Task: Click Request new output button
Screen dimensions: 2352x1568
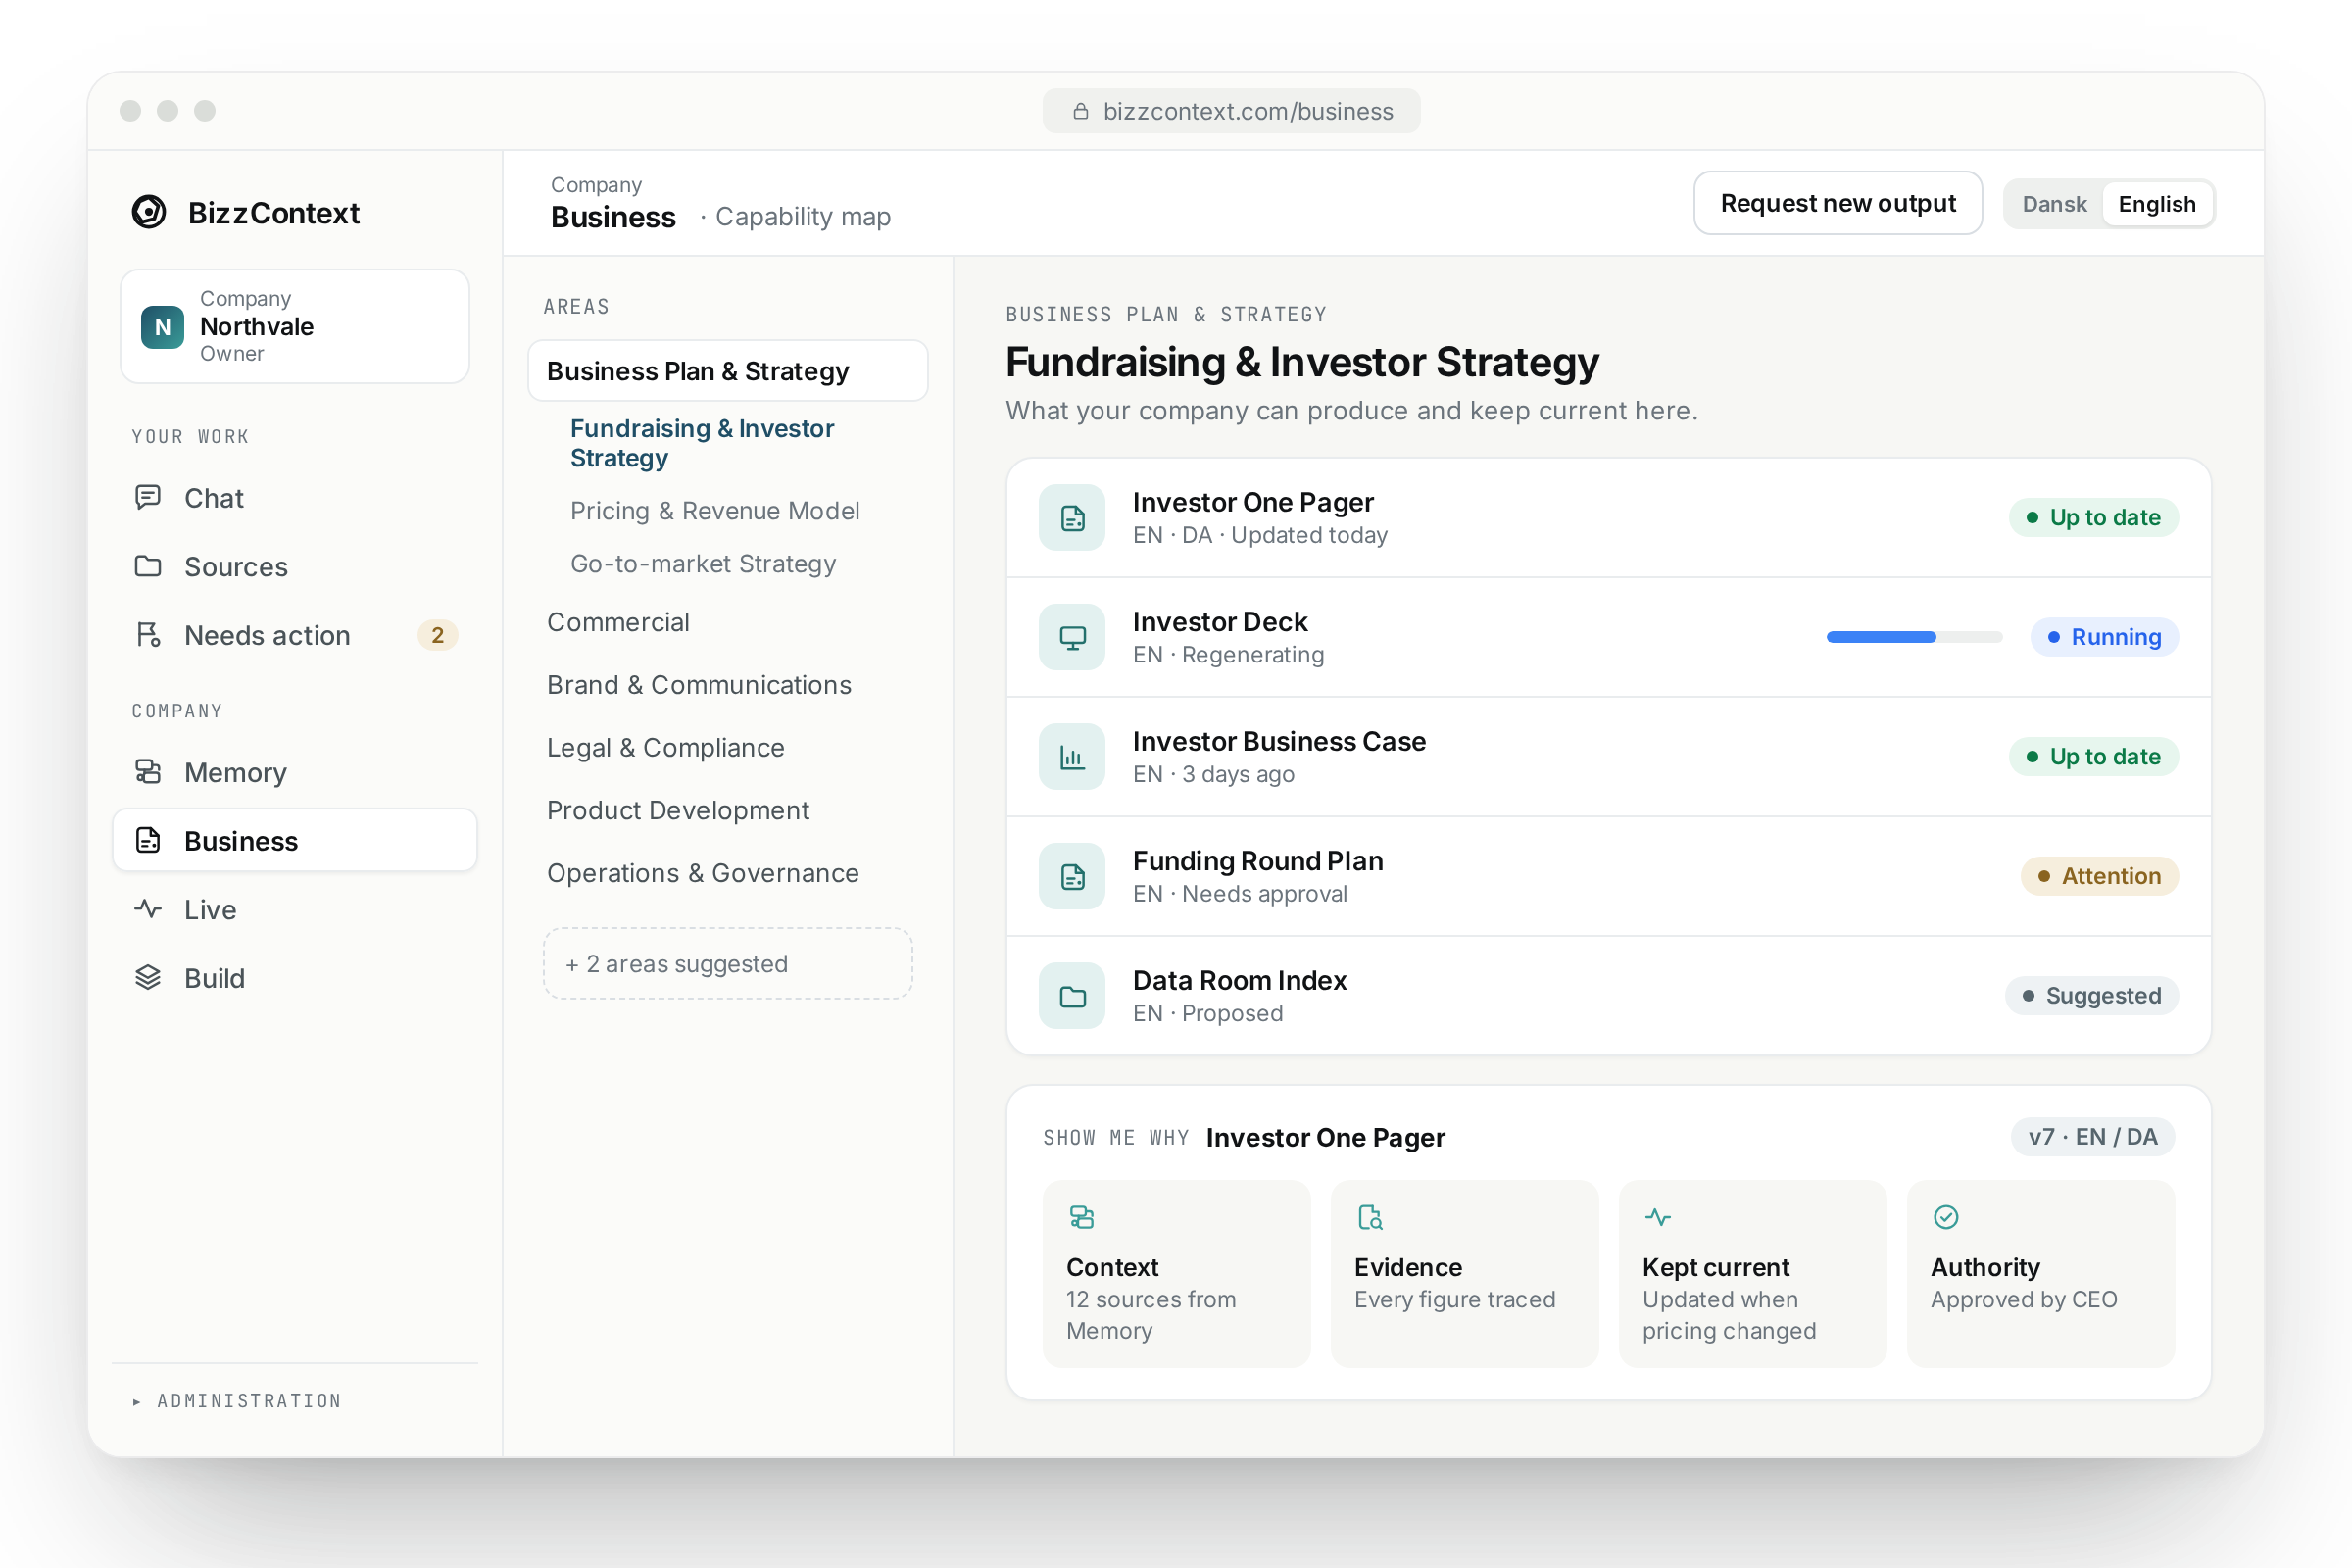Action: [1837, 203]
